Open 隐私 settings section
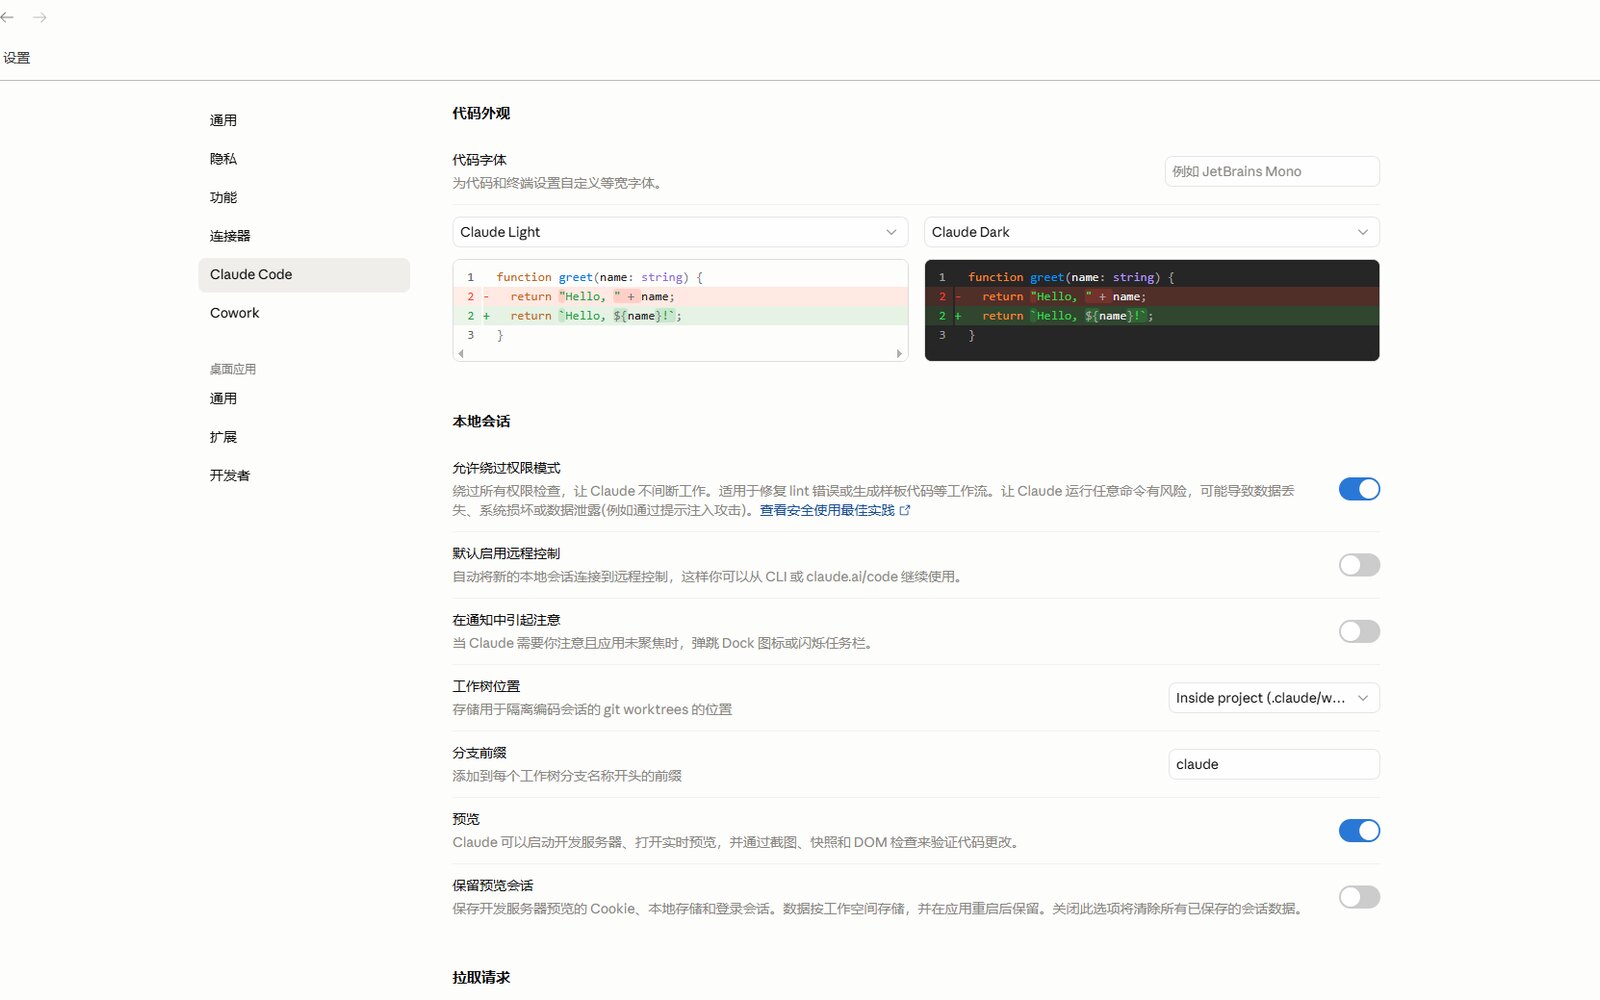The width and height of the screenshot is (1600, 1000). click(x=304, y=159)
